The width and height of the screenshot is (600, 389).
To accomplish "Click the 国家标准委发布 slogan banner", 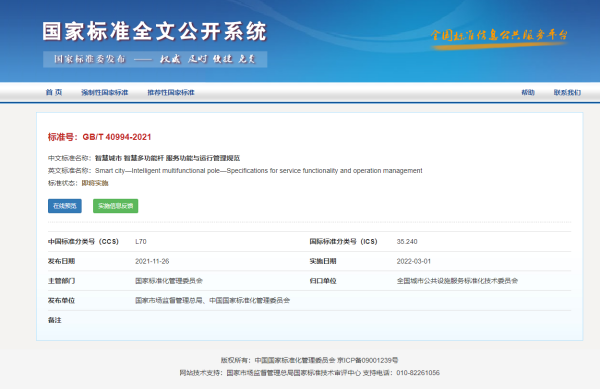I will pos(155,59).
